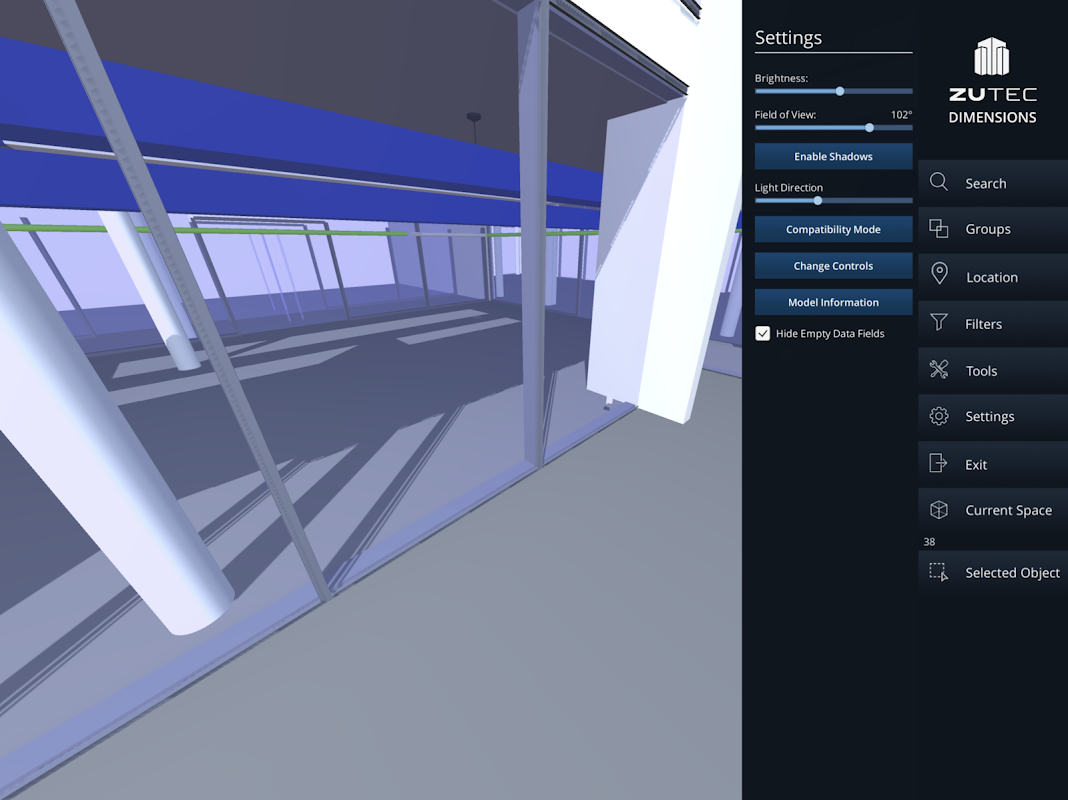Click the Selected Object selection icon

click(939, 572)
